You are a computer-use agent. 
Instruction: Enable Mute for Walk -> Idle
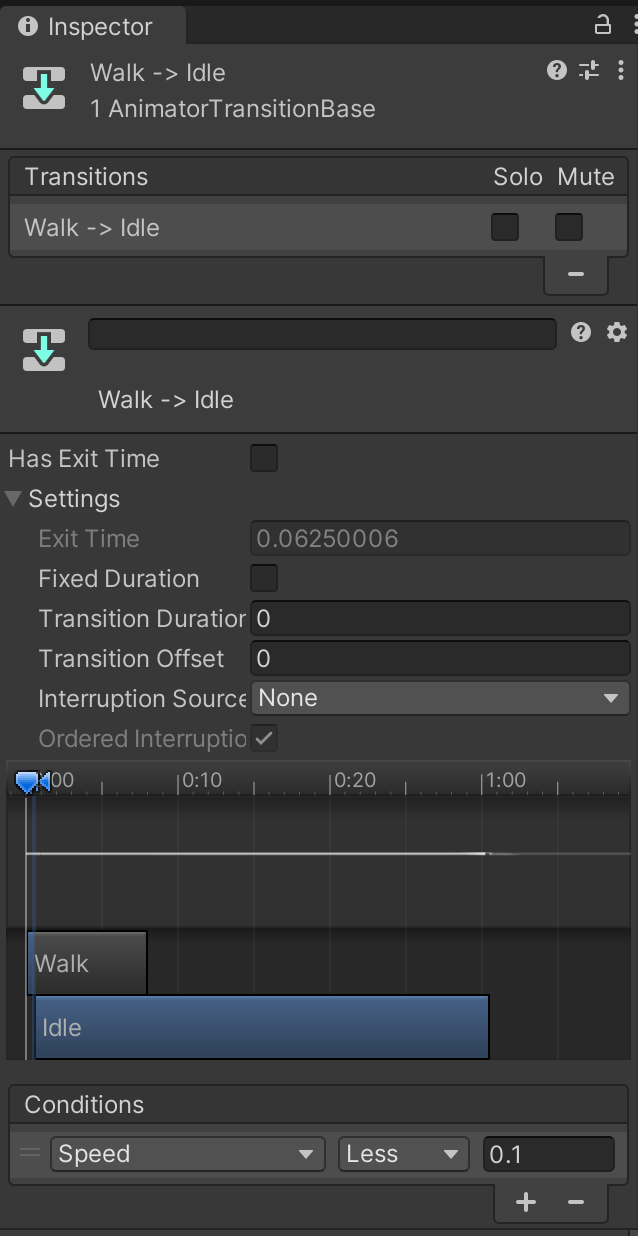(569, 228)
